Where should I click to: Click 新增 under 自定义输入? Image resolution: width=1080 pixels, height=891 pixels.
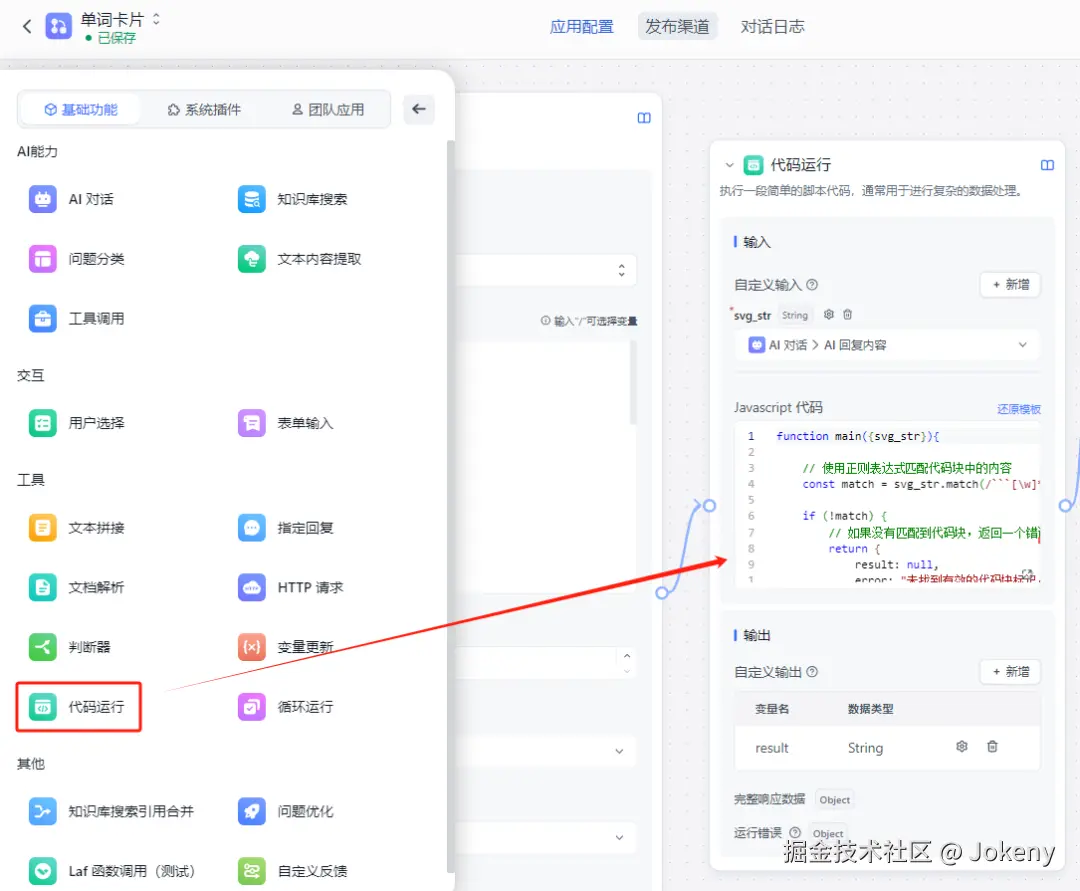coord(1010,284)
